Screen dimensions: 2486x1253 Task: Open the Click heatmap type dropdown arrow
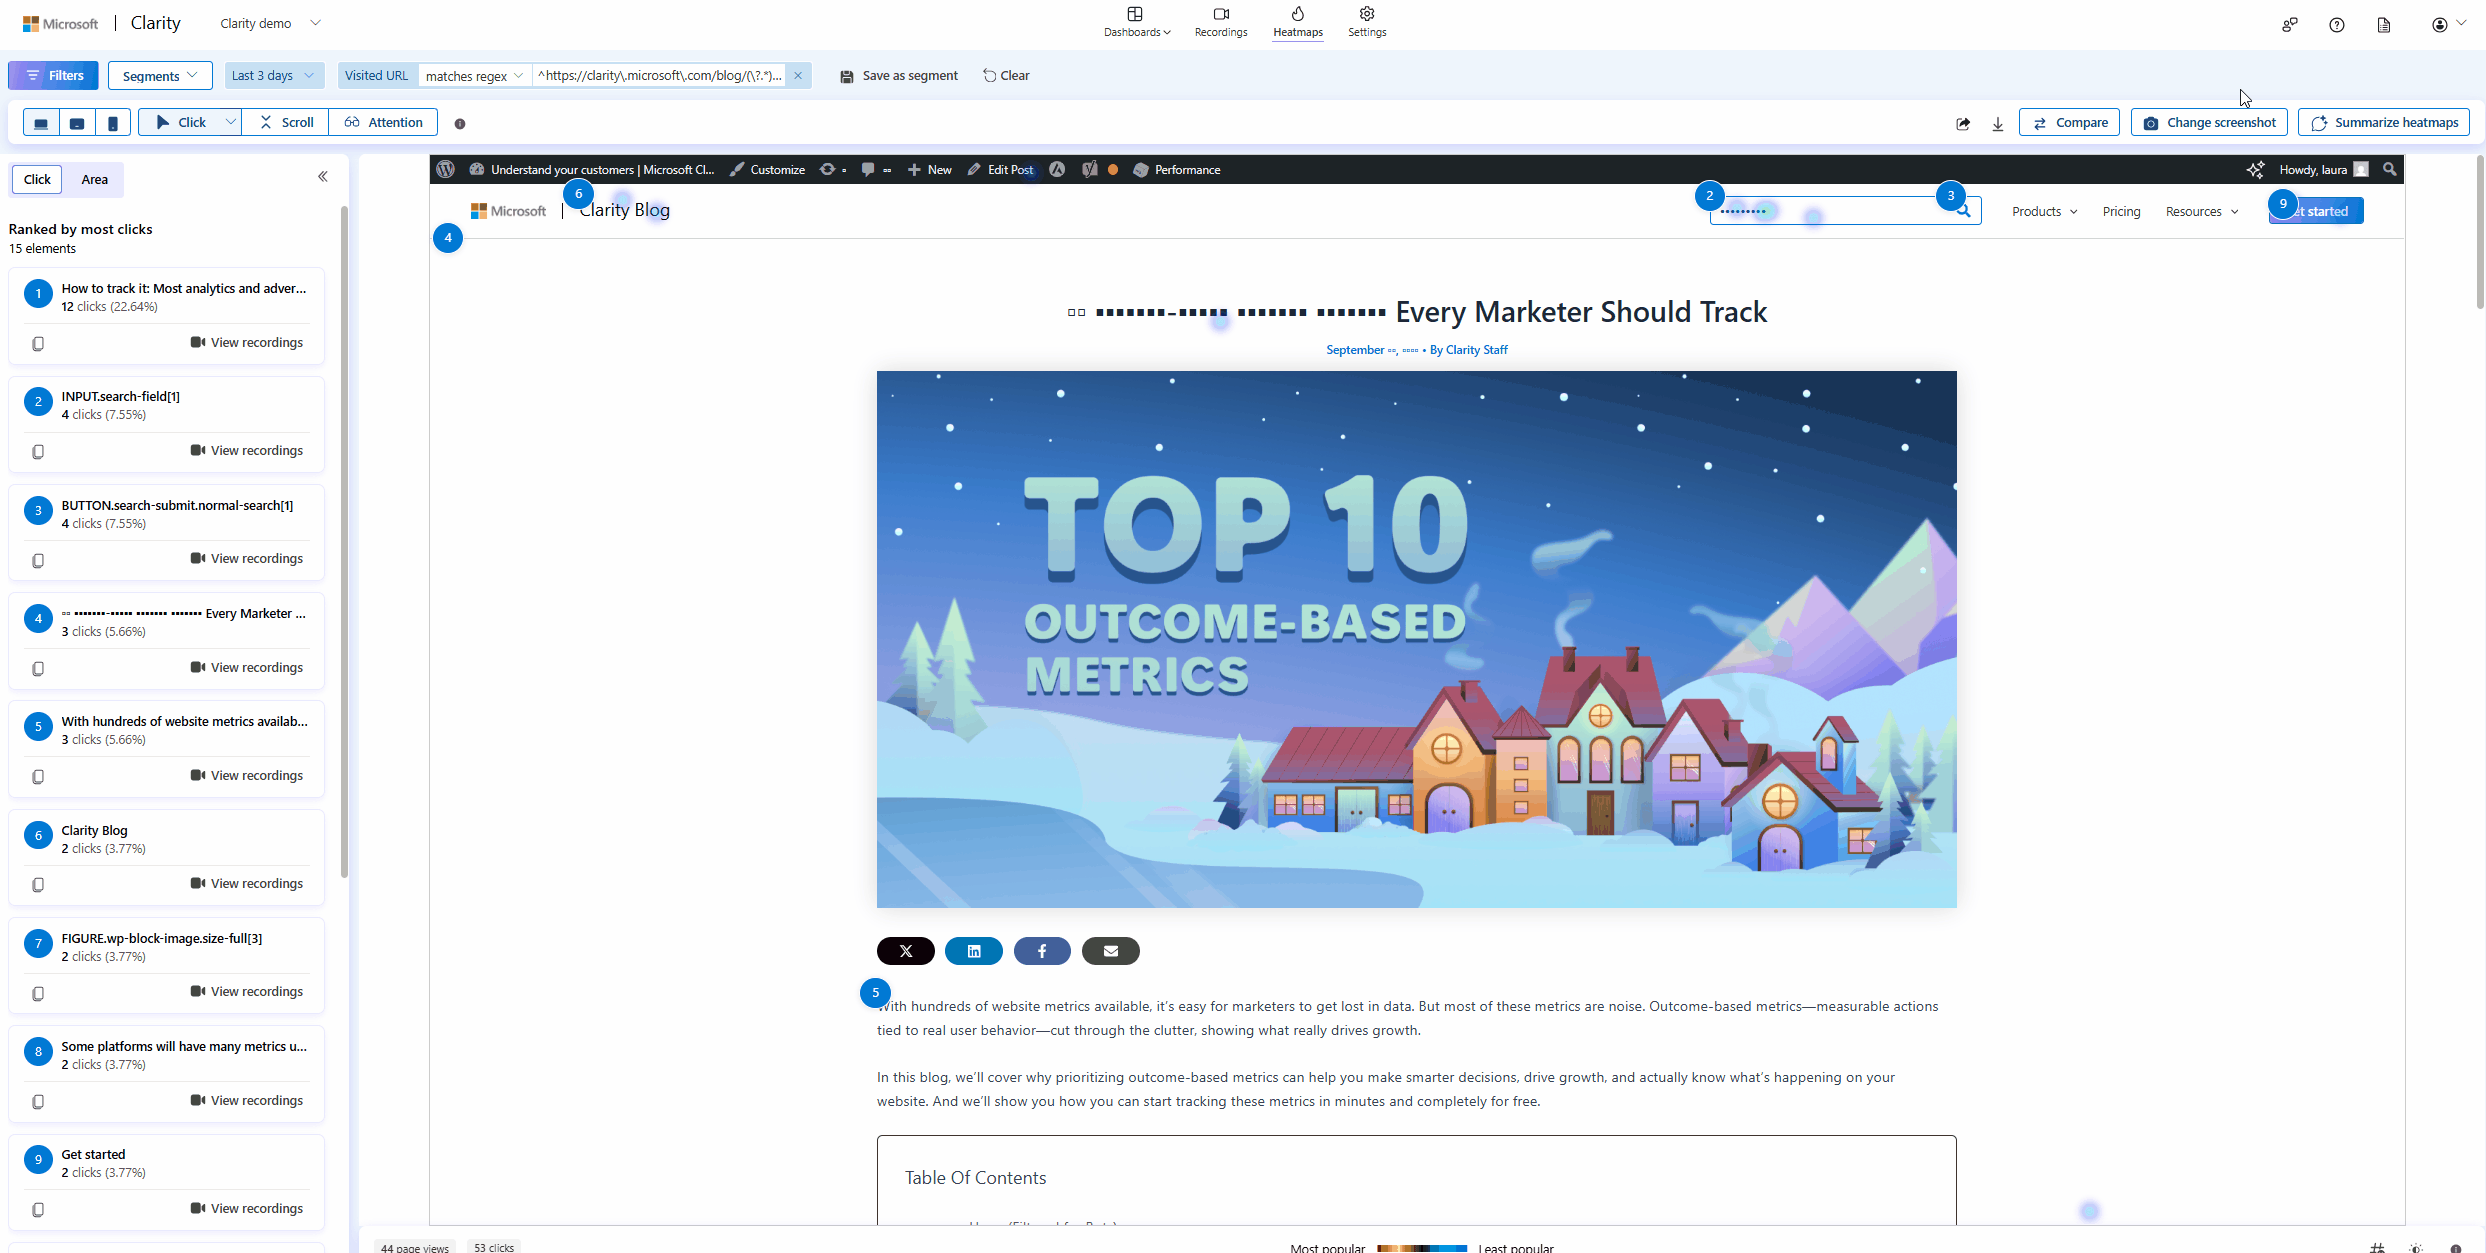pyautogui.click(x=231, y=123)
